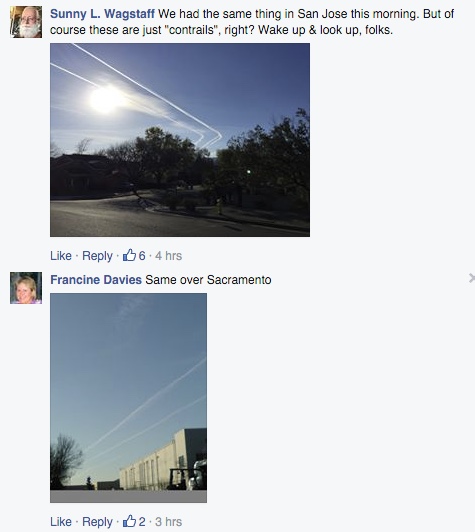Click gray bar beneath Sacramento photo
Image resolution: width=475 pixels, height=532 pixels.
(128, 496)
